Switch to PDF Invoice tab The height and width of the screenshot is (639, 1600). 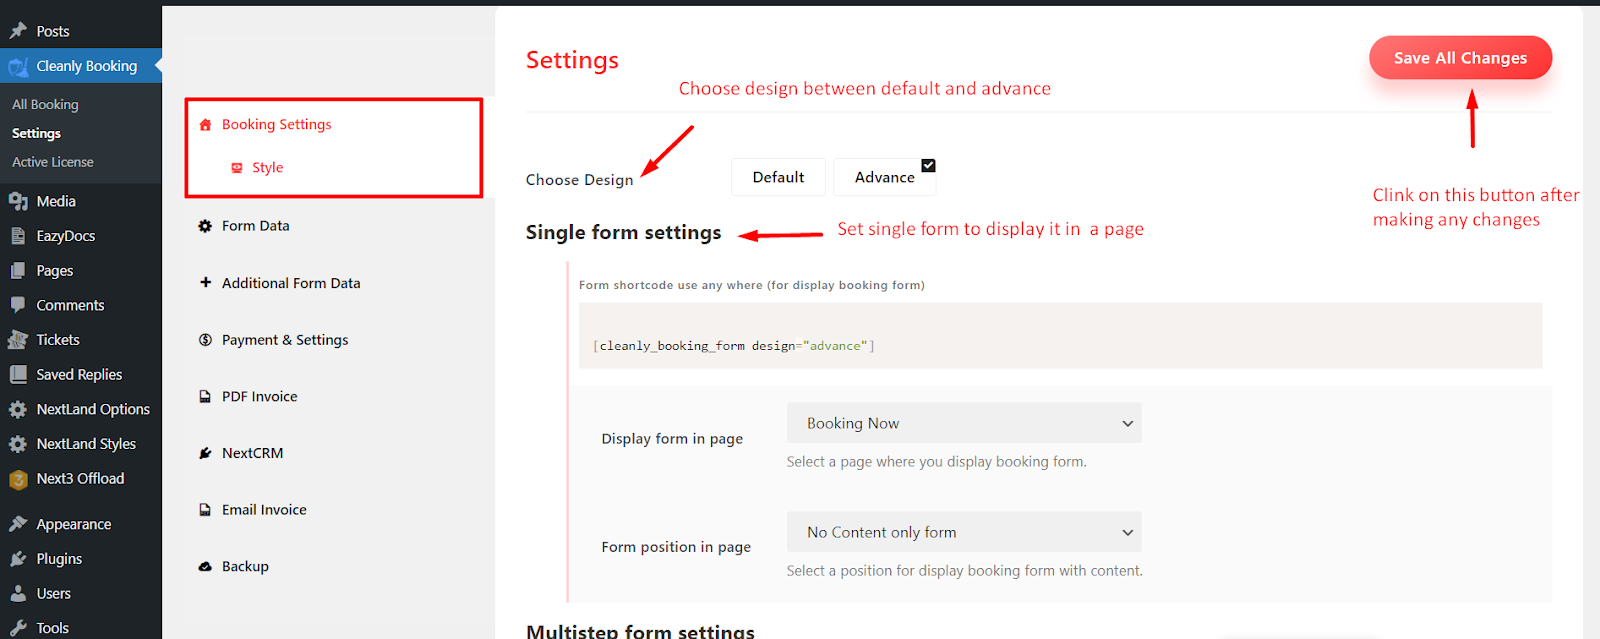click(259, 396)
